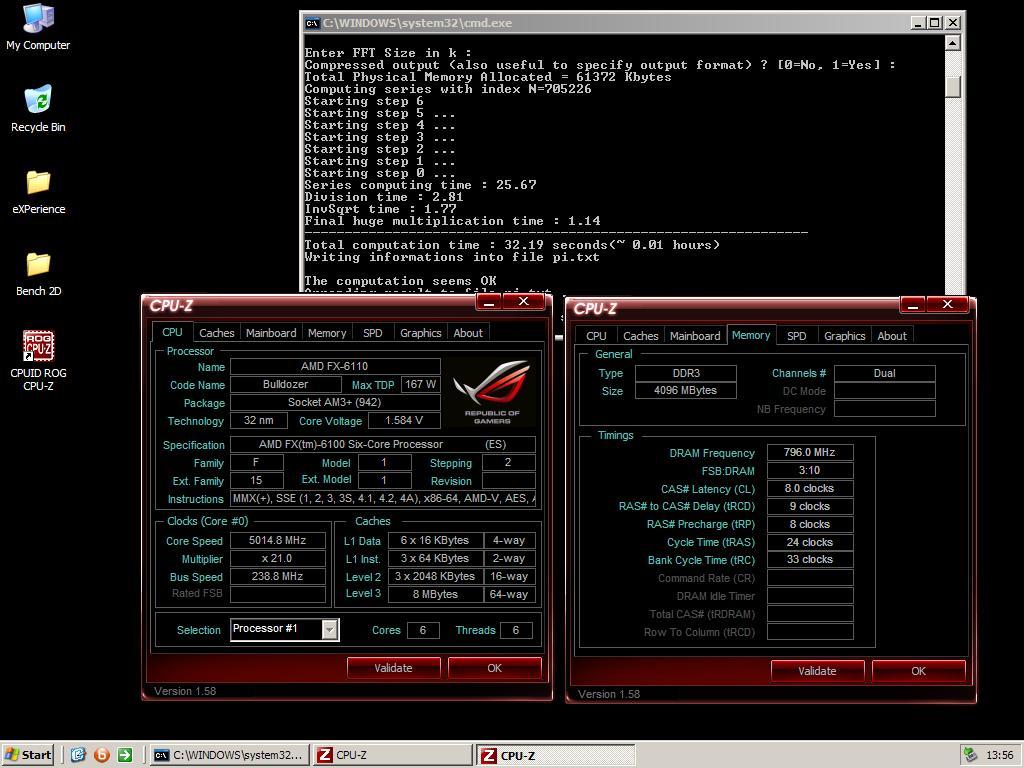Click Validate in left CPU-Z window
This screenshot has width=1024, height=768.
coord(393,668)
